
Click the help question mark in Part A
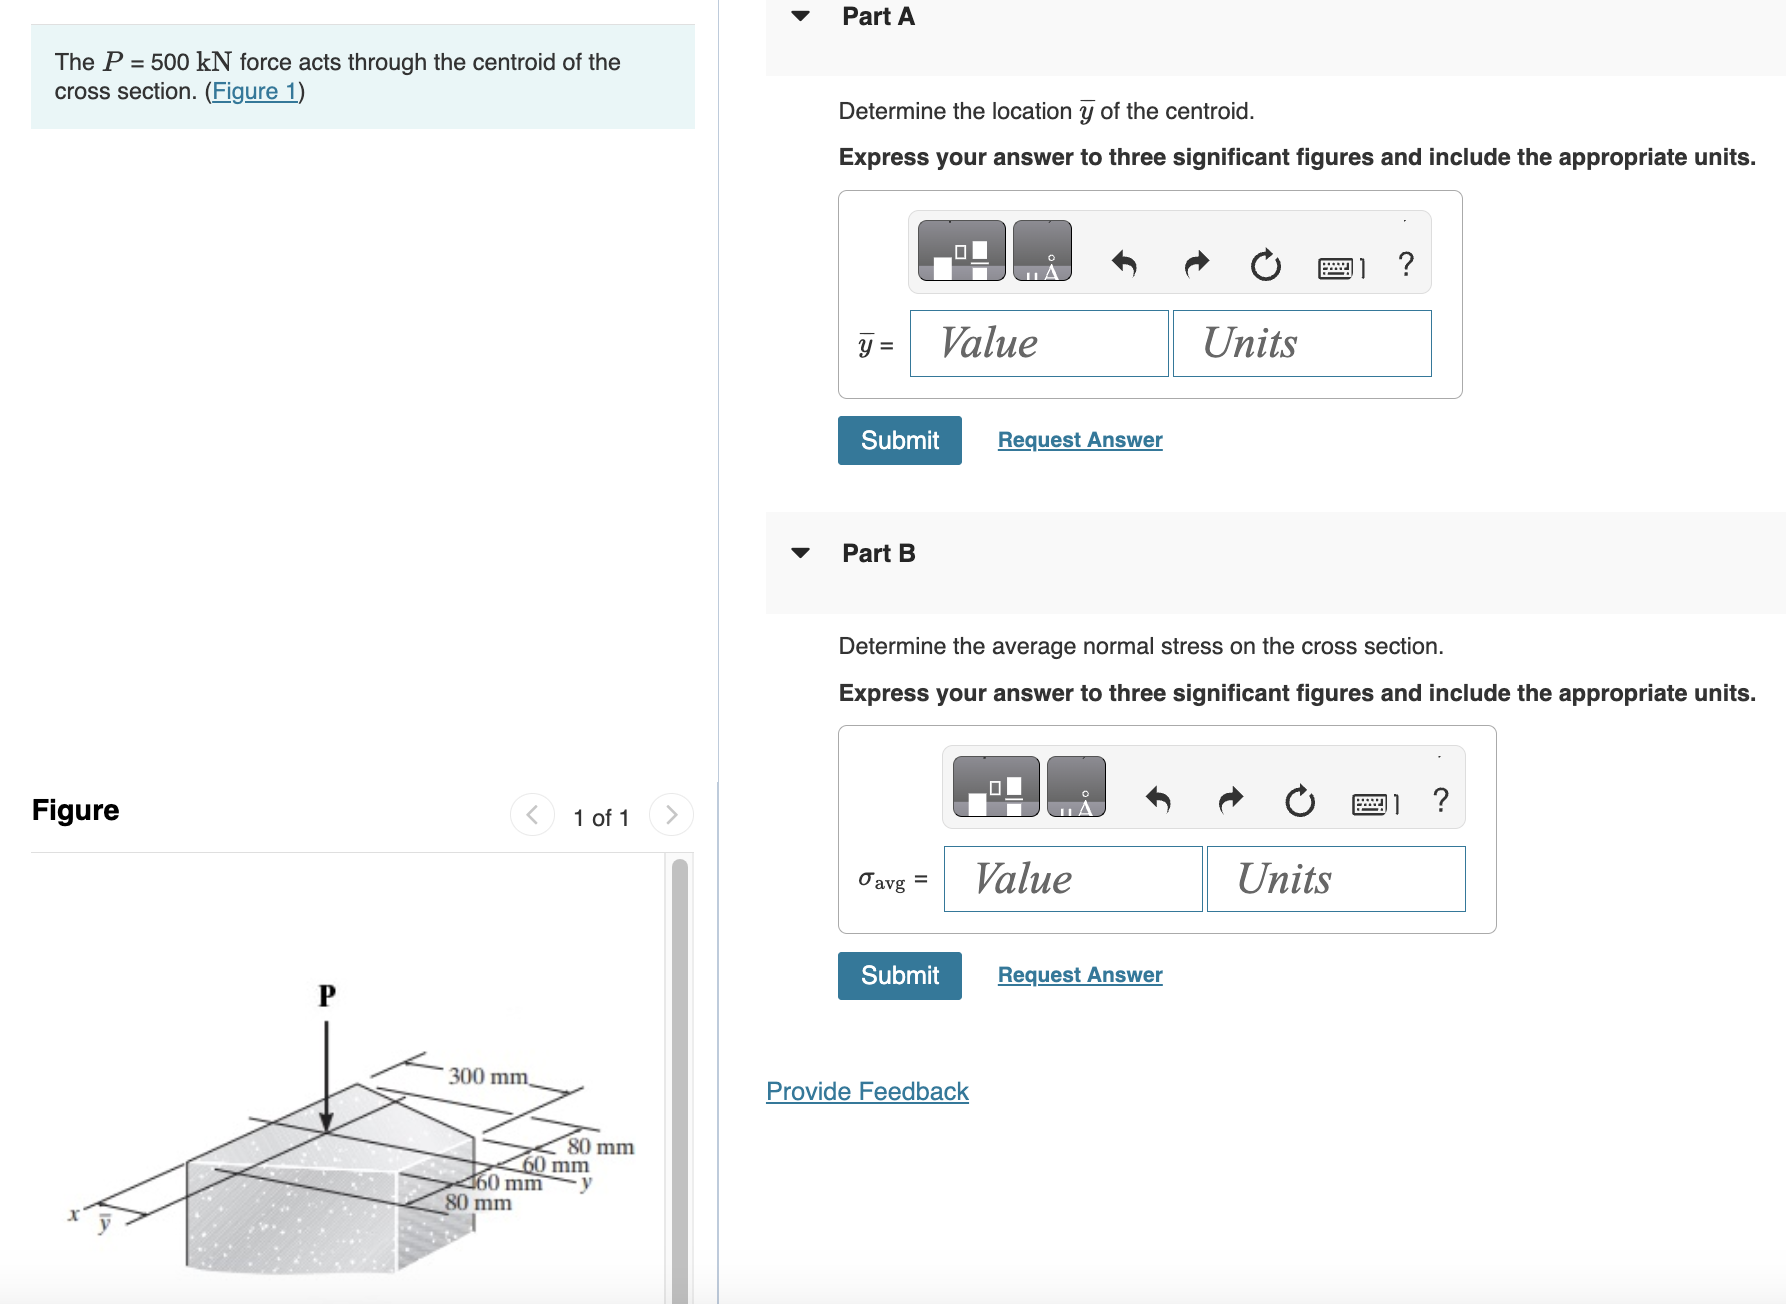(x=1405, y=264)
